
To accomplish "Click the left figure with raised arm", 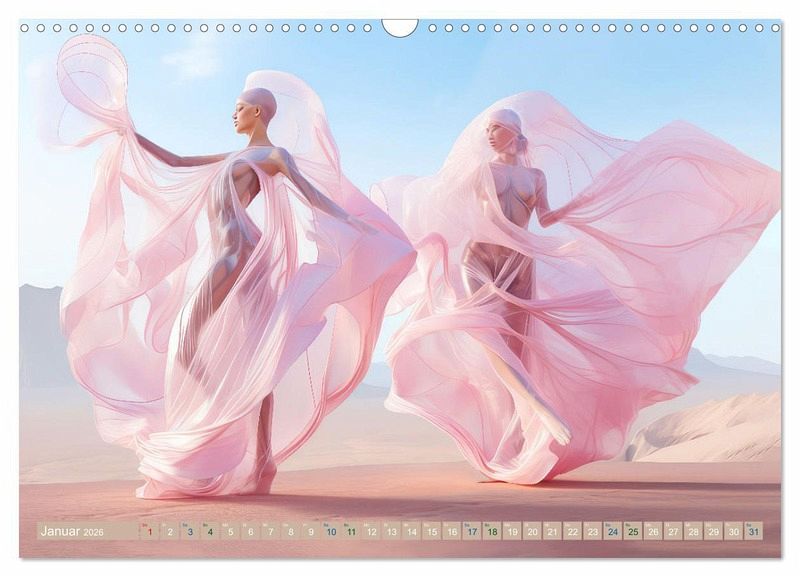I will pyautogui.click(x=240, y=250).
